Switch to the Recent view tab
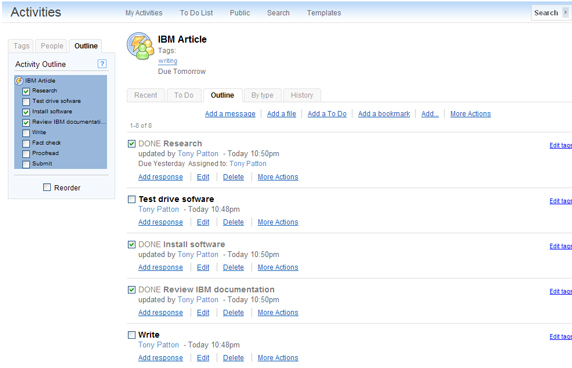This screenshot has width=572, height=368. pos(146,95)
